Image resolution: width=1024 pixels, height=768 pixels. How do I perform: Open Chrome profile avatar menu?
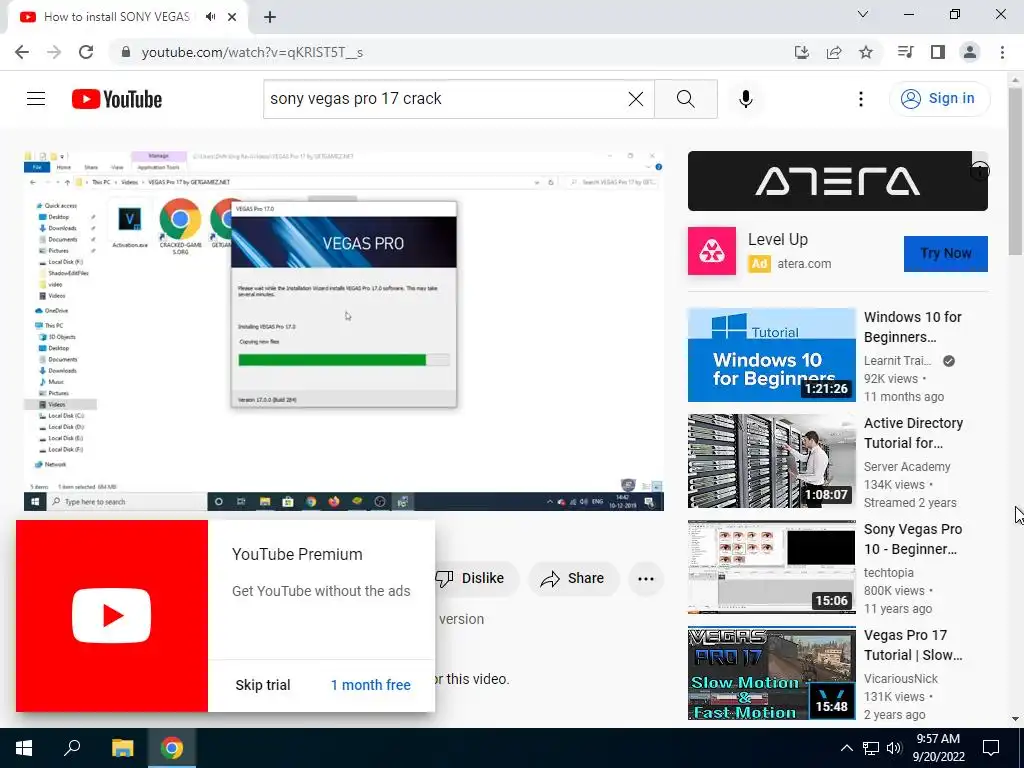tap(970, 52)
